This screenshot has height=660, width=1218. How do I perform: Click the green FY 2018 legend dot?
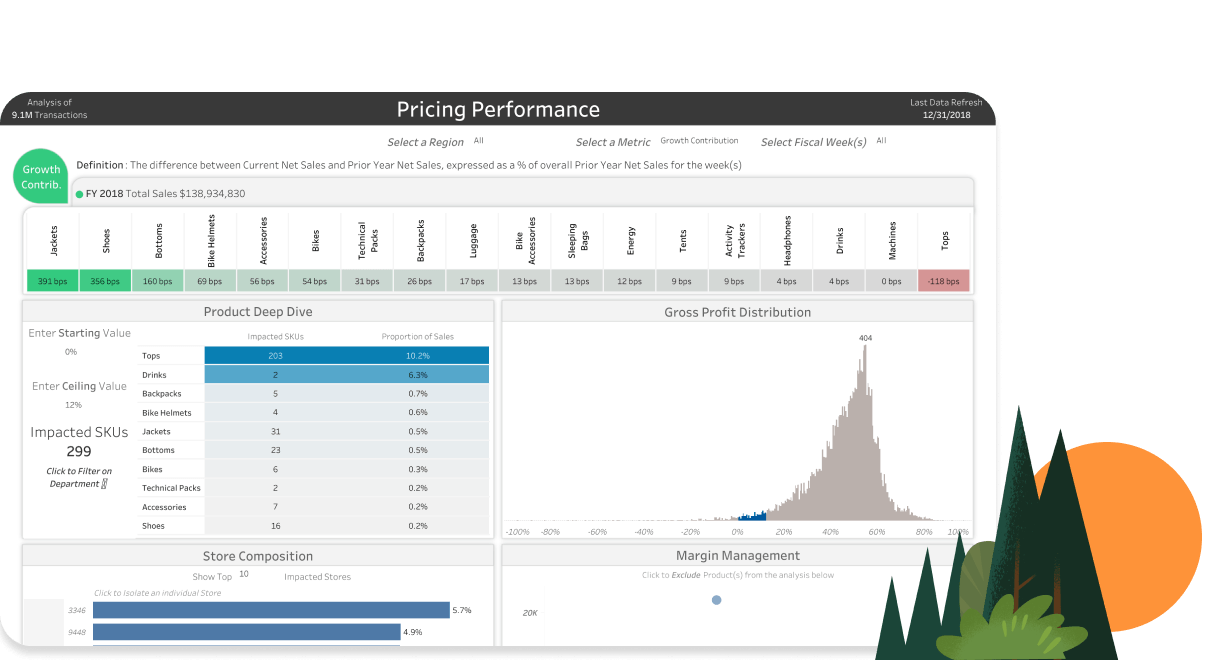[79, 194]
